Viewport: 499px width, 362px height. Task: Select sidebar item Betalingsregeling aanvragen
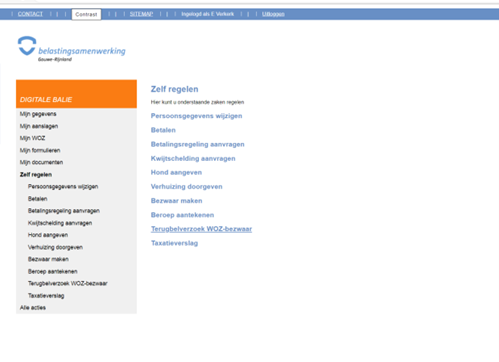click(64, 211)
